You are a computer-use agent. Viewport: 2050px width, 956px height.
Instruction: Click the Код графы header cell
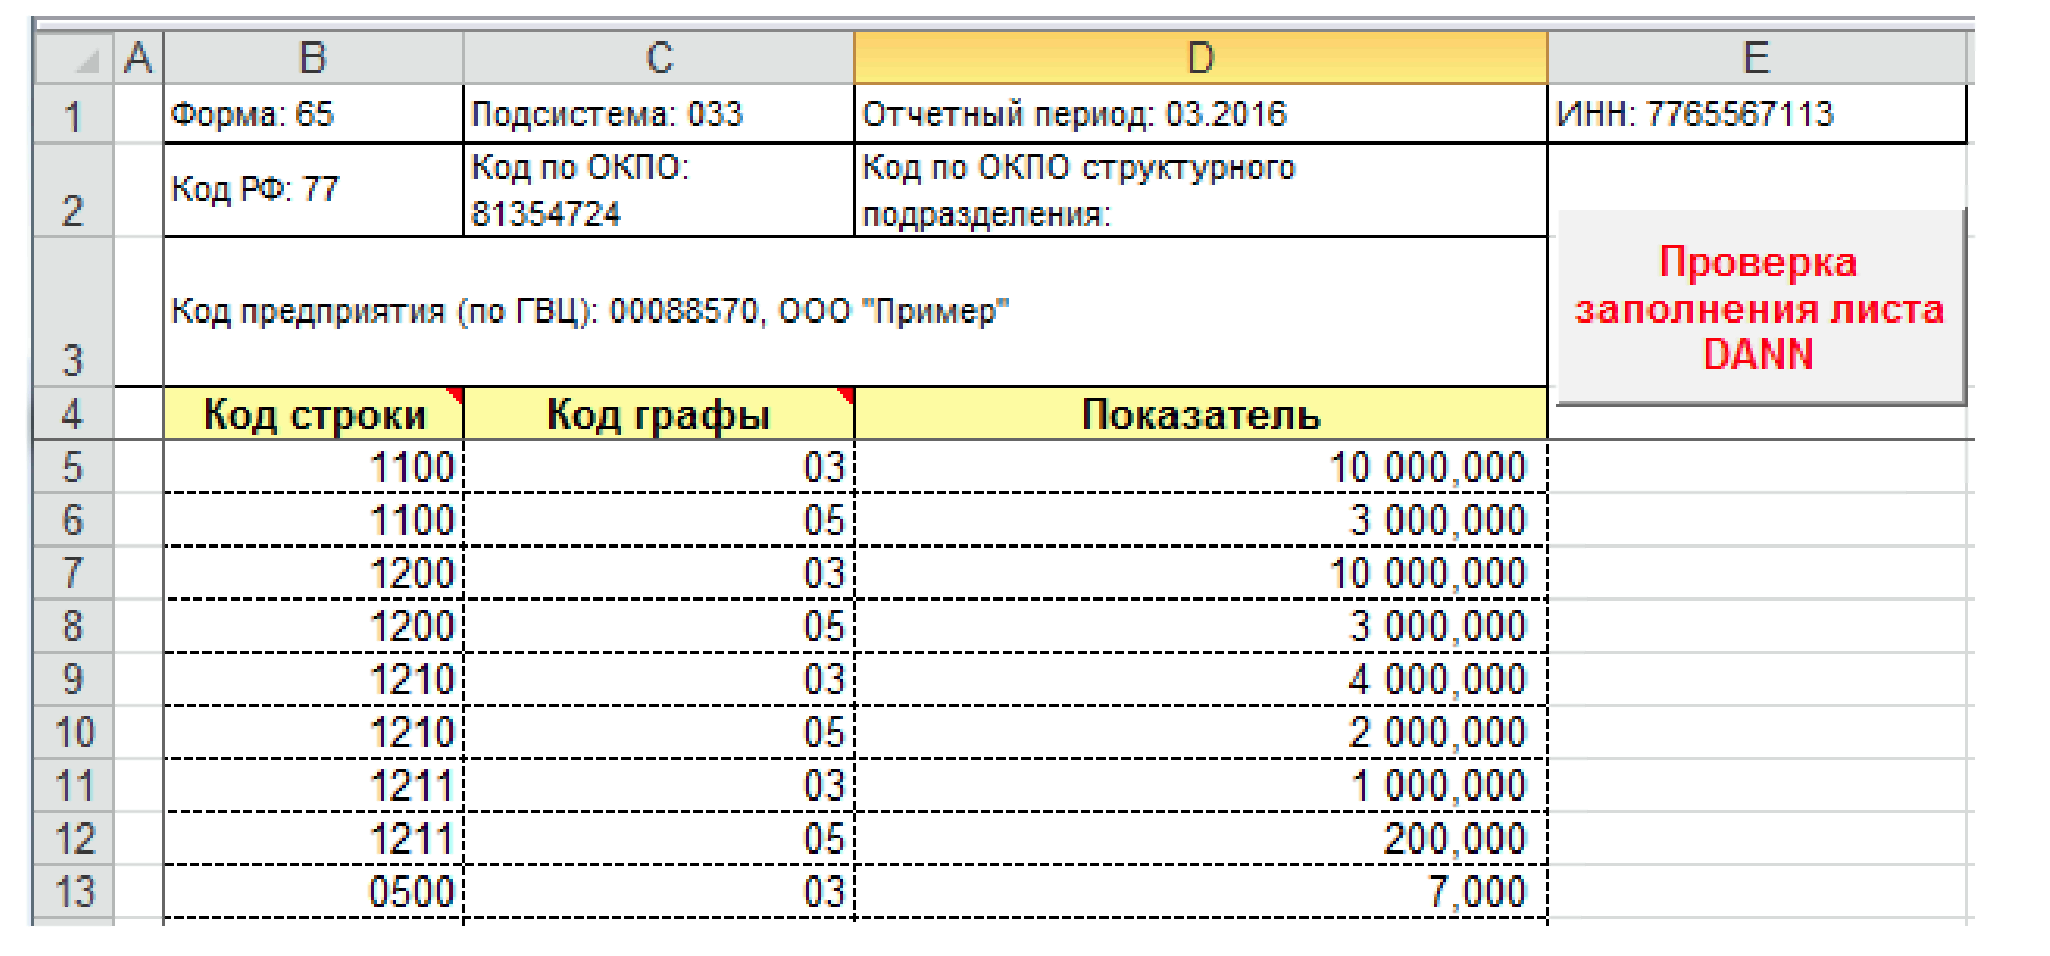(x=659, y=414)
